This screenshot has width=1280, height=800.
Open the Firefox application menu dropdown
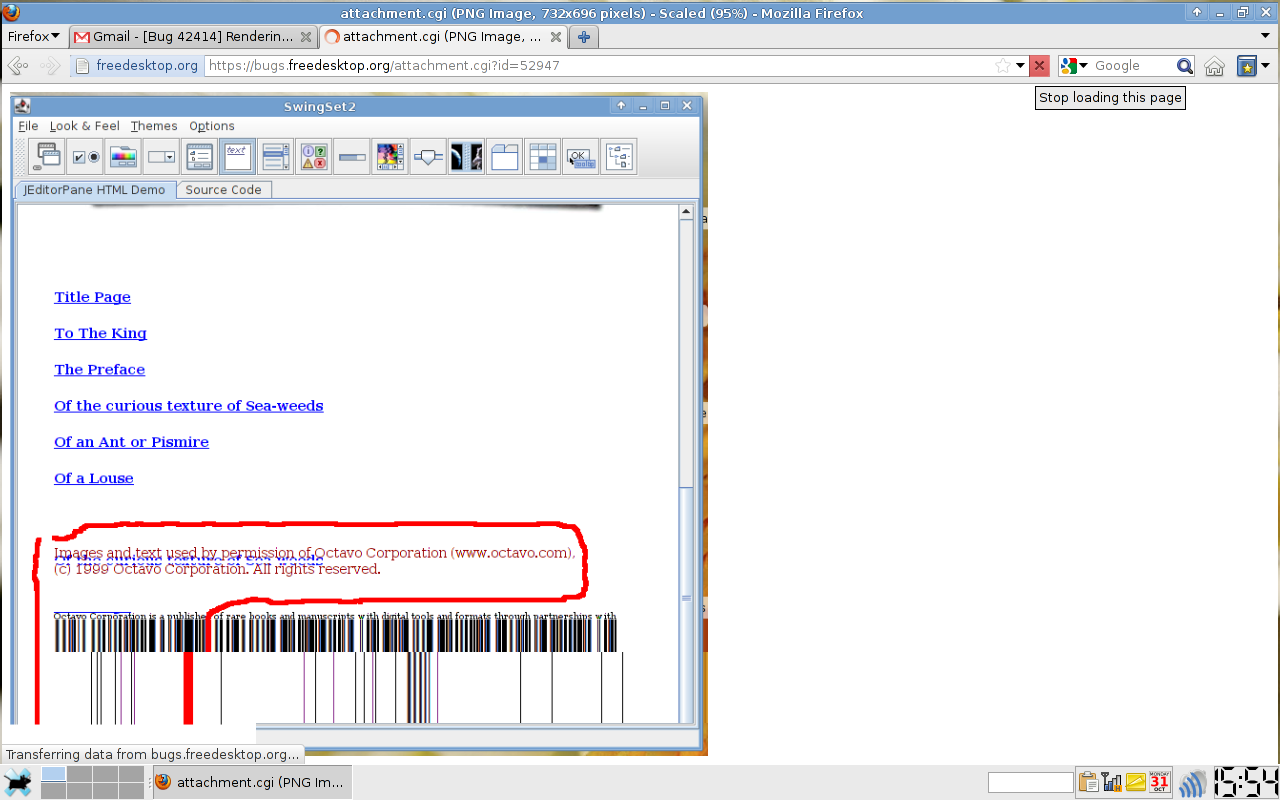(x=33, y=37)
